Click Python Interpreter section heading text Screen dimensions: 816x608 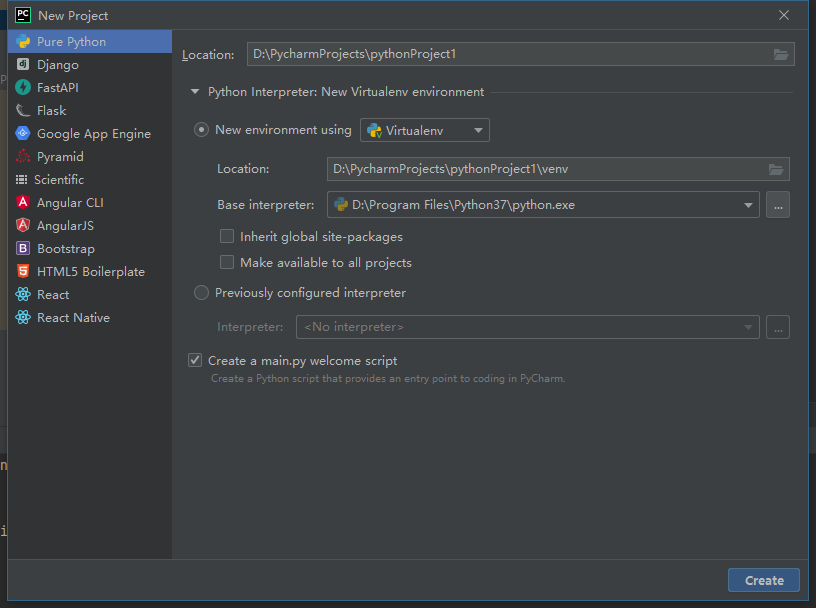click(346, 92)
